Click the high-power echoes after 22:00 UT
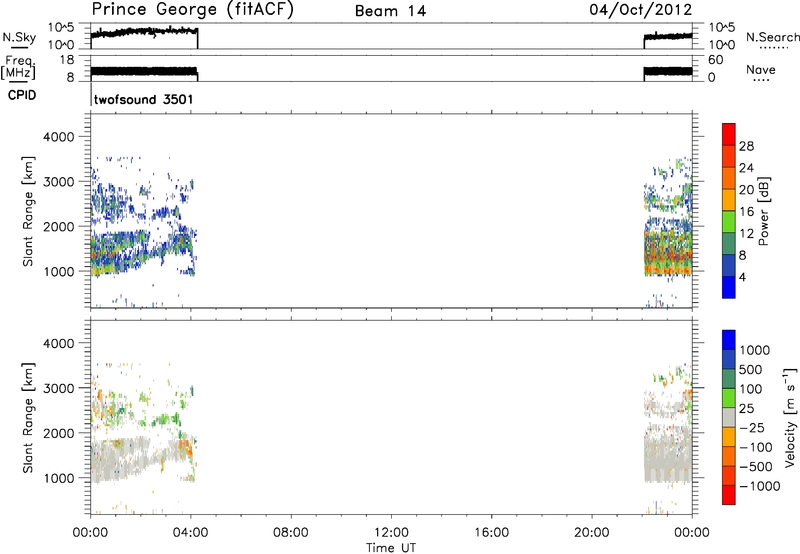Screen dimensions: 800x554 [668, 255]
